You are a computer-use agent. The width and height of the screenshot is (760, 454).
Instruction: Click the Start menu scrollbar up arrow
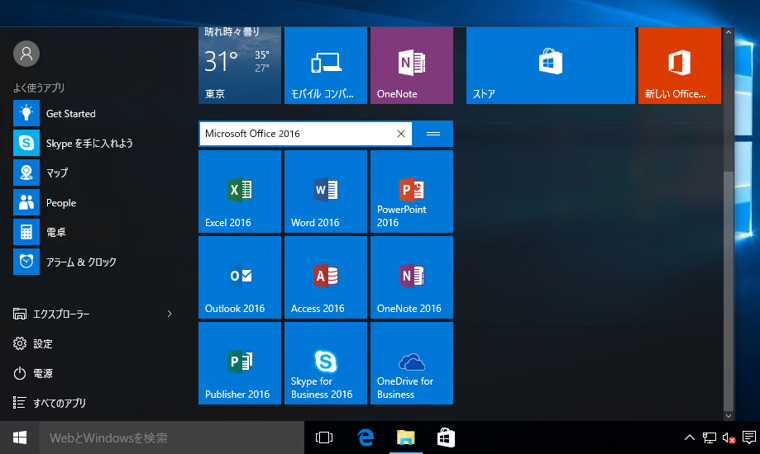(x=728, y=32)
